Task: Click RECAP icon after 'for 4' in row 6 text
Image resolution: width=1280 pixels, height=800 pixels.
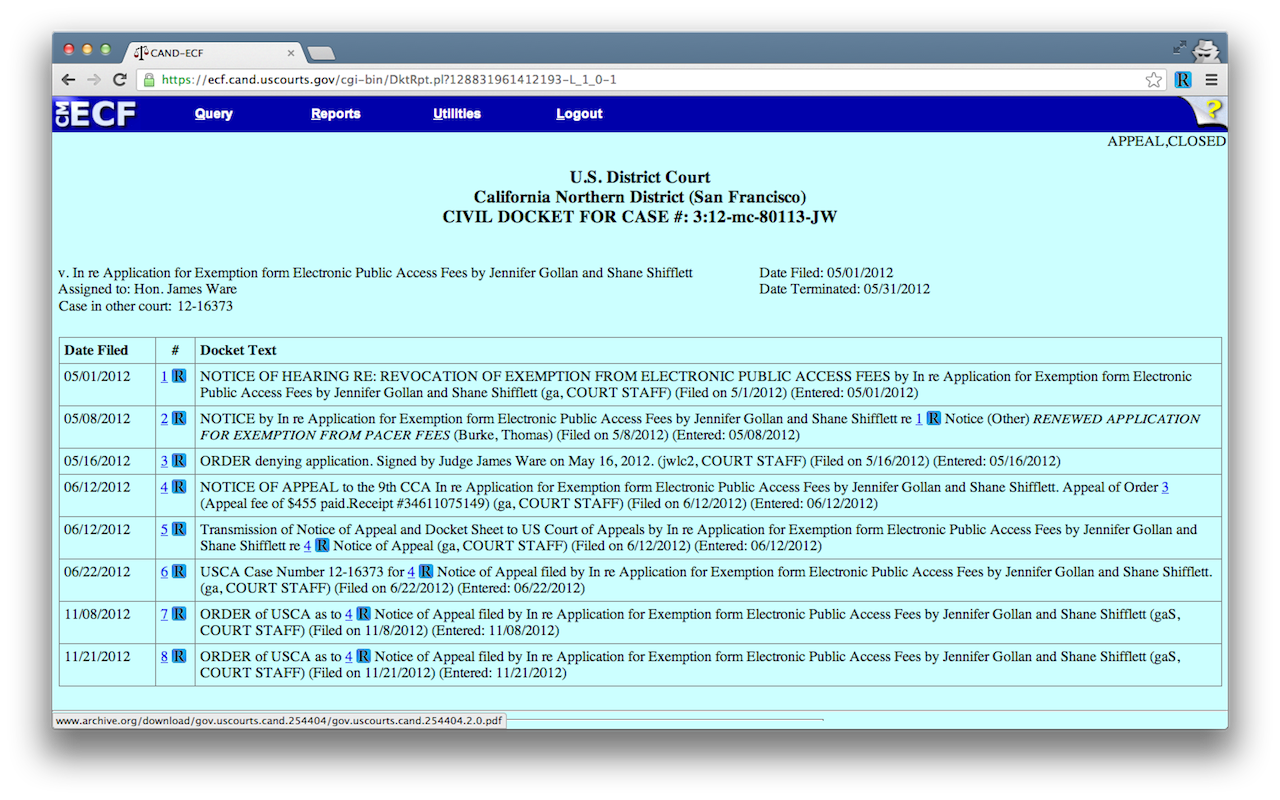Action: point(426,572)
